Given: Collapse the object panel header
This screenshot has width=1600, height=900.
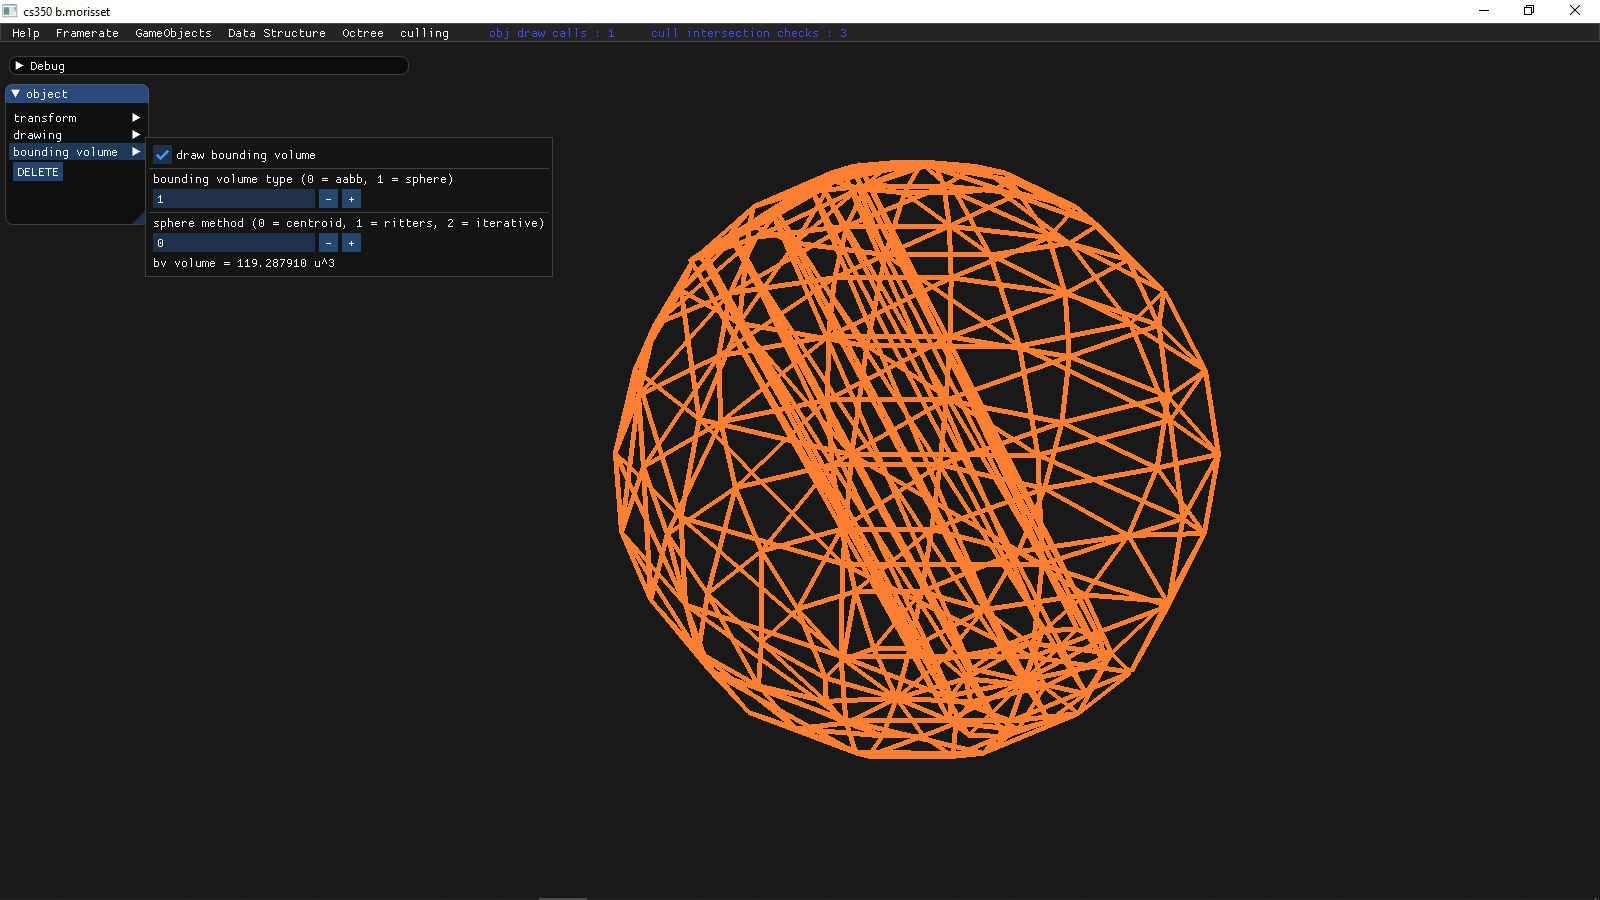Looking at the screenshot, I should point(16,94).
